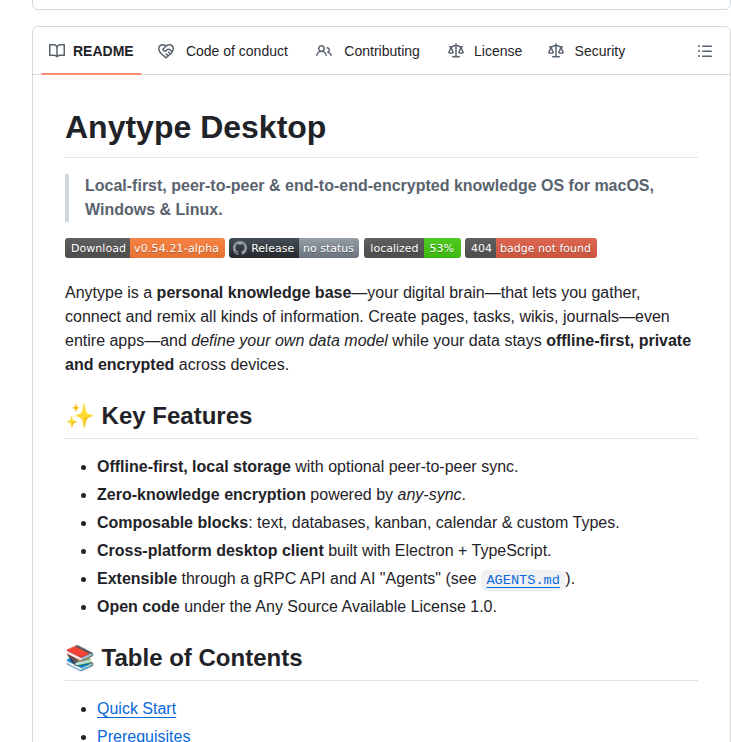This screenshot has height=742, width=731.
Task: Select the License tab
Action: tap(485, 51)
